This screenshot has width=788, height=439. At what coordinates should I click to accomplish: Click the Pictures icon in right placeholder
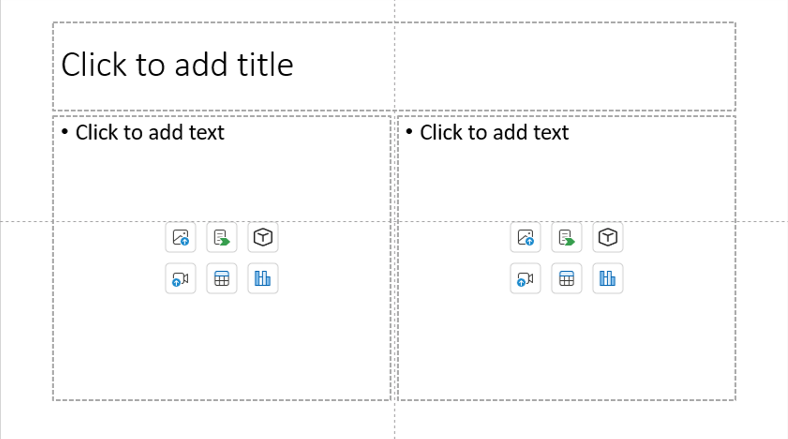(x=525, y=237)
